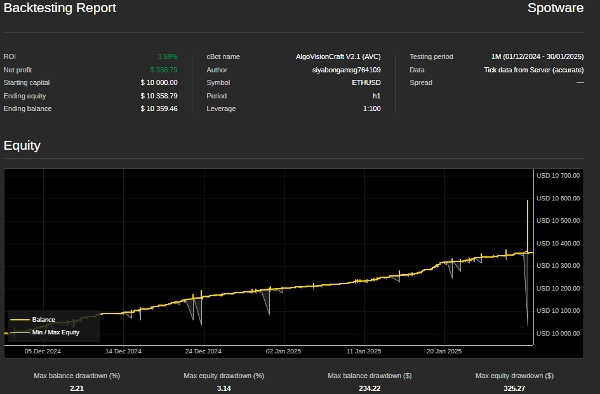Click the Testing period label
The height and width of the screenshot is (394, 600).
point(431,57)
